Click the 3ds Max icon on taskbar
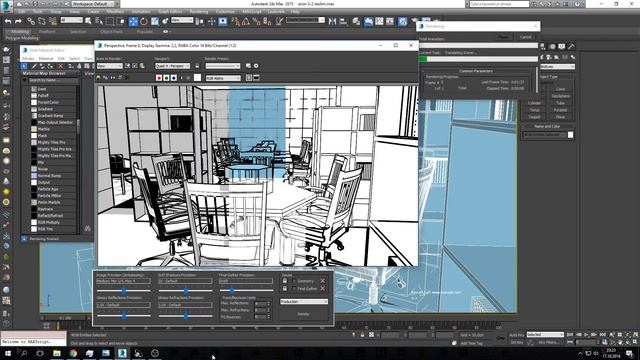 coord(122,353)
